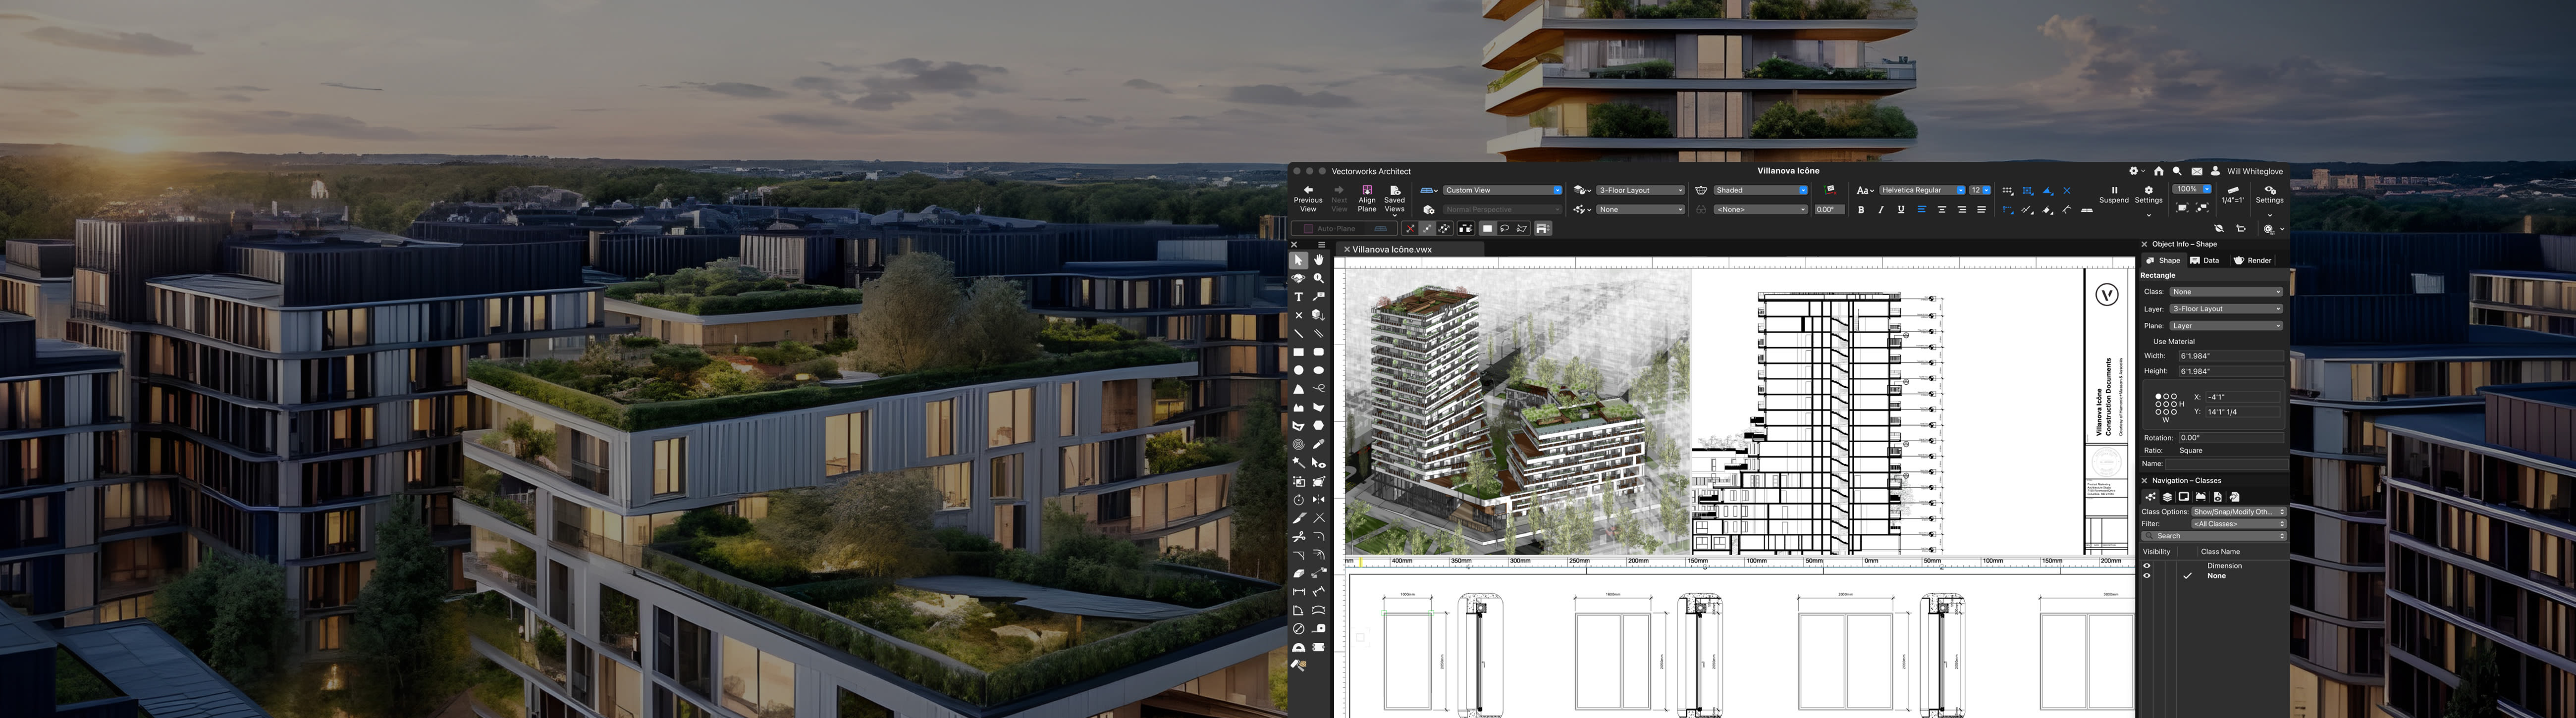Switch to the Render tab in Object Info
This screenshot has height=718, width=2576.
[2257, 260]
